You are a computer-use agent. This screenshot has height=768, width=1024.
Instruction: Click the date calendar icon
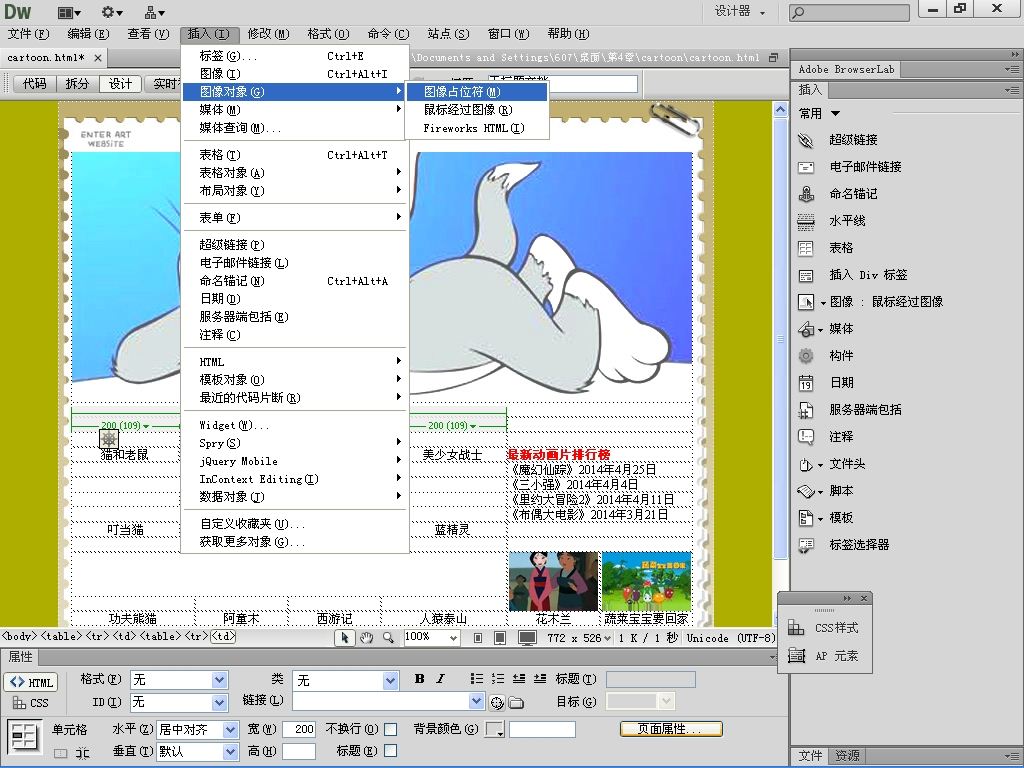point(806,383)
